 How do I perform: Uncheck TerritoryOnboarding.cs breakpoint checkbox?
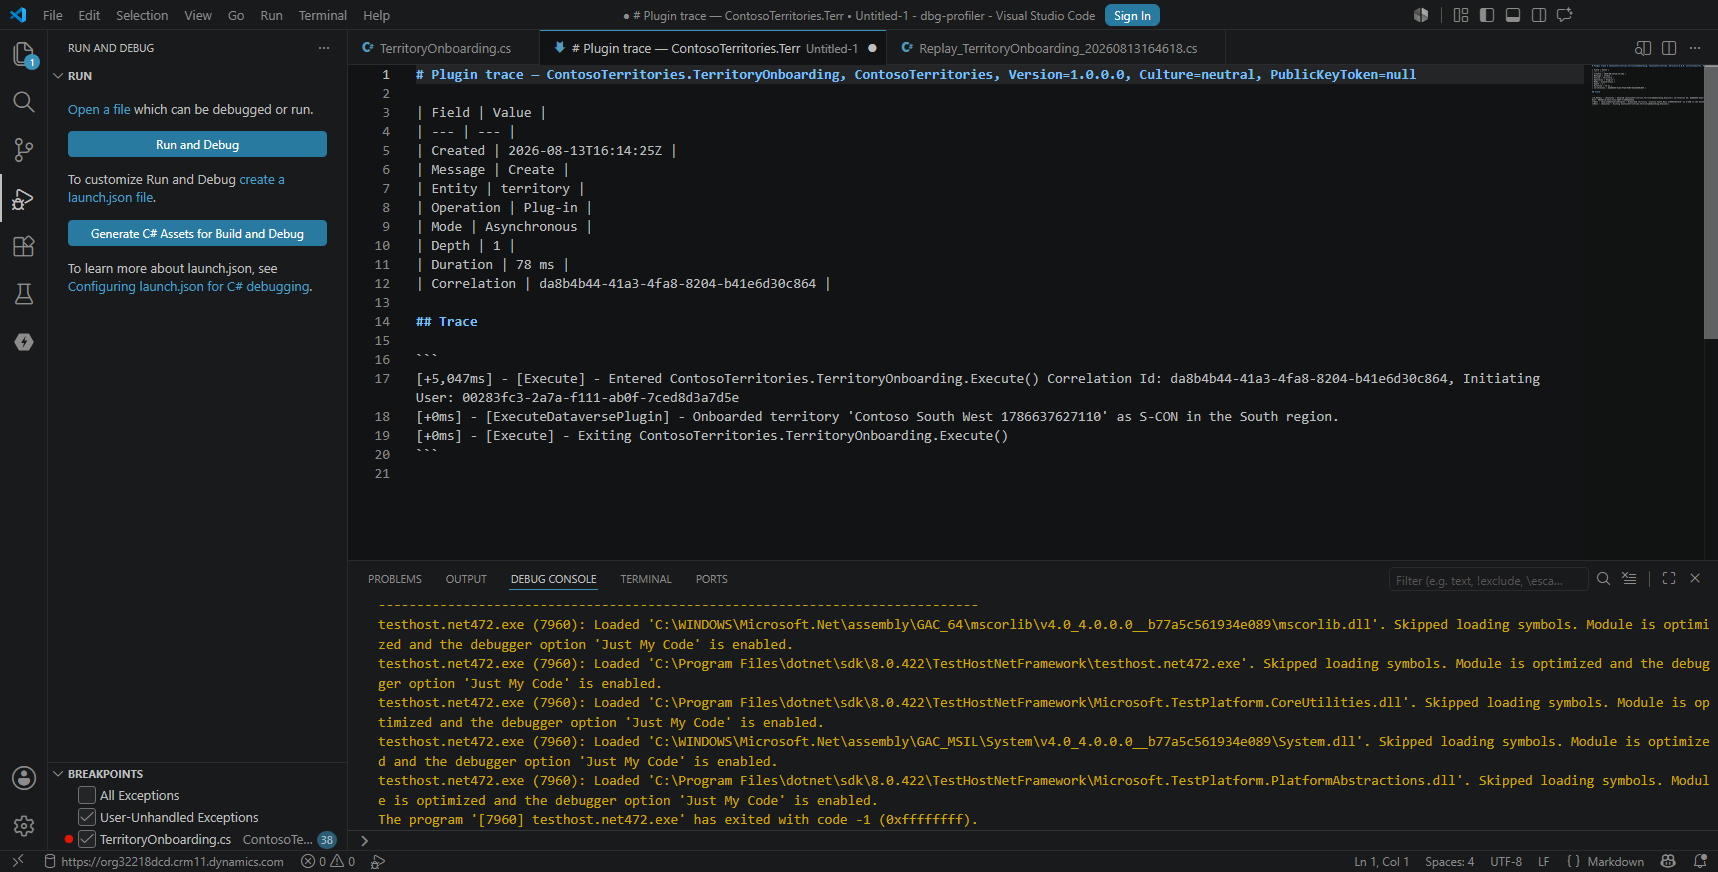(87, 839)
